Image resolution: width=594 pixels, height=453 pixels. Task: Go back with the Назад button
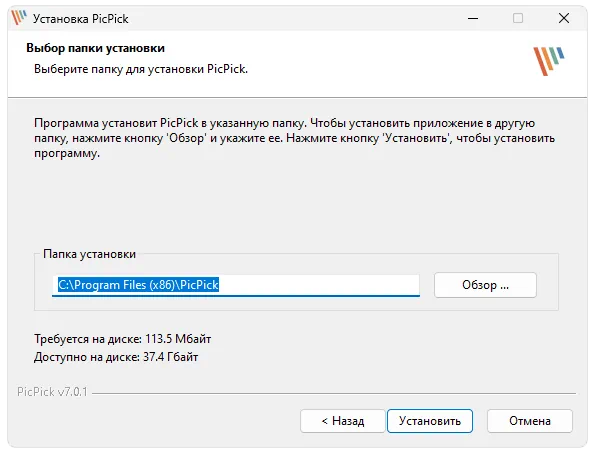(x=342, y=421)
